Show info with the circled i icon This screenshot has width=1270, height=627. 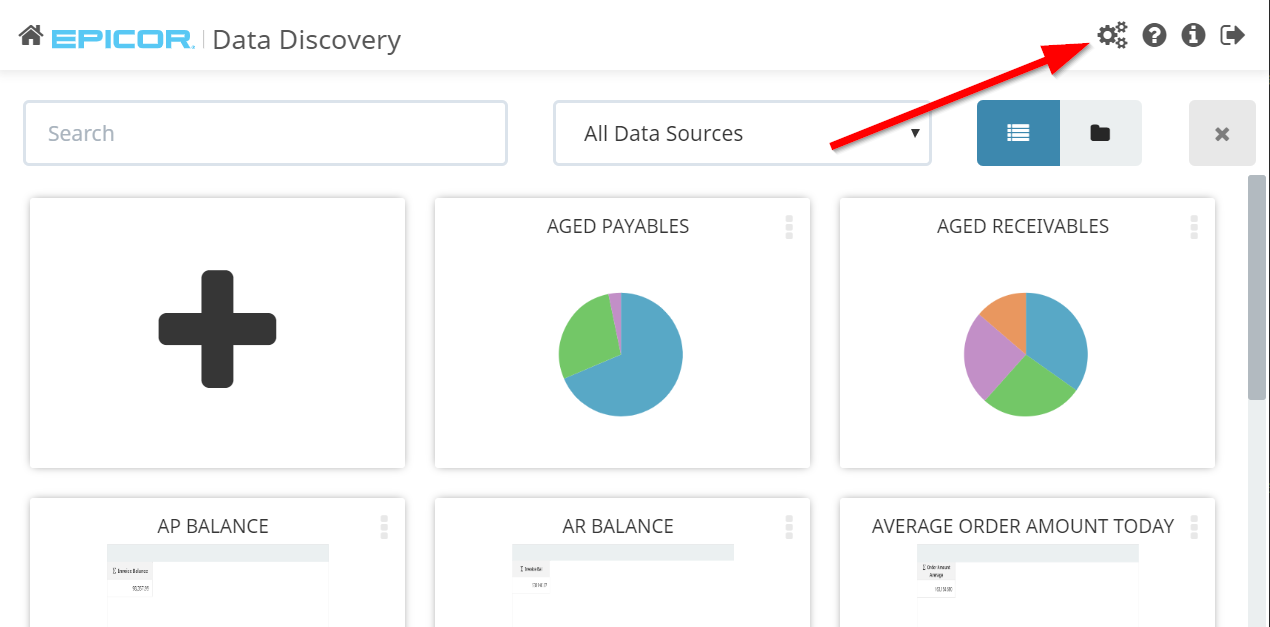pos(1193,36)
